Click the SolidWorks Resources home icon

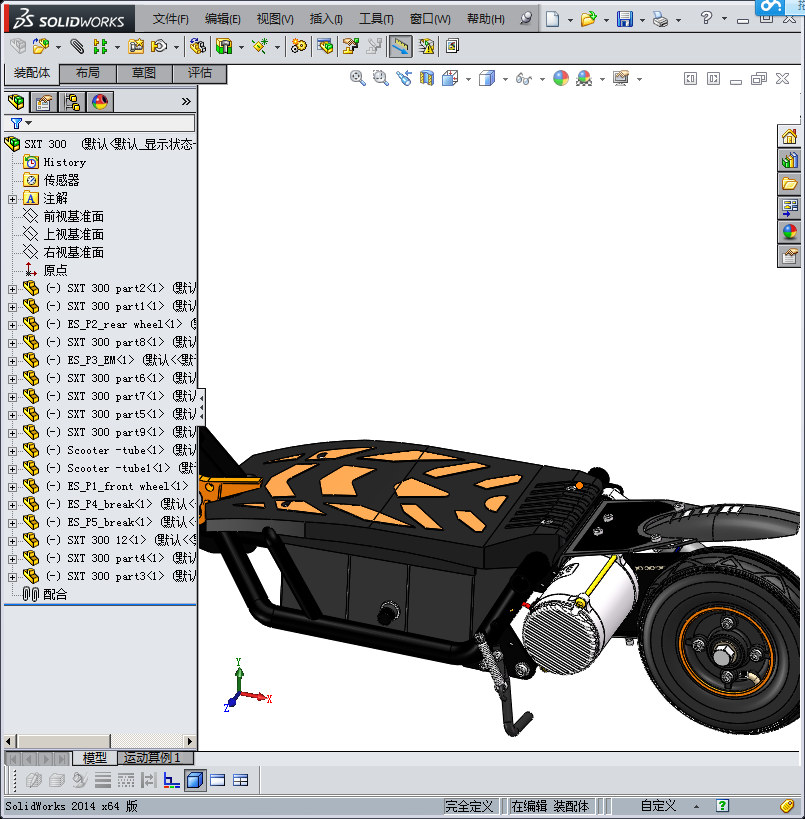789,137
